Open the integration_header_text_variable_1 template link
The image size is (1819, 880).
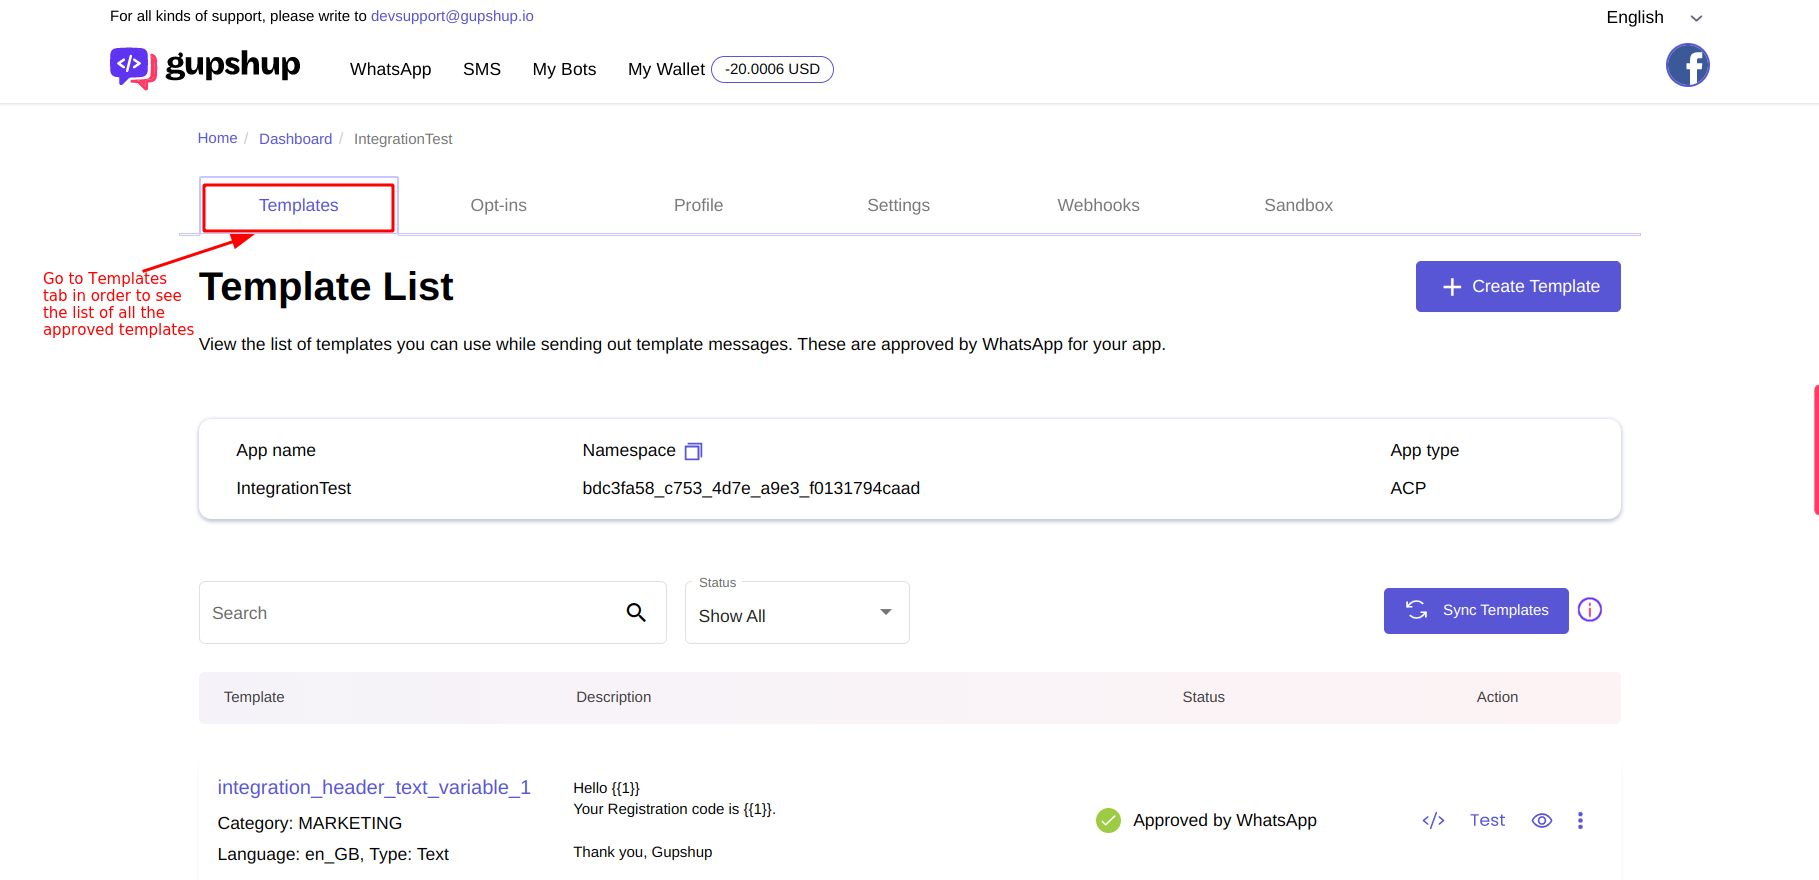pos(374,787)
